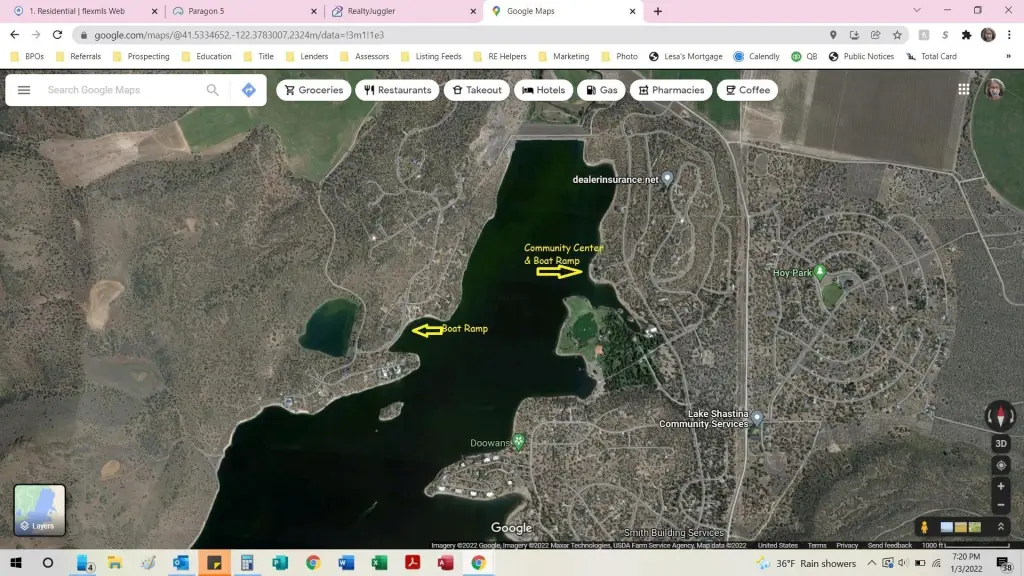The height and width of the screenshot is (576, 1024).
Task: Click the blue Directions icon
Action: [x=248, y=90]
